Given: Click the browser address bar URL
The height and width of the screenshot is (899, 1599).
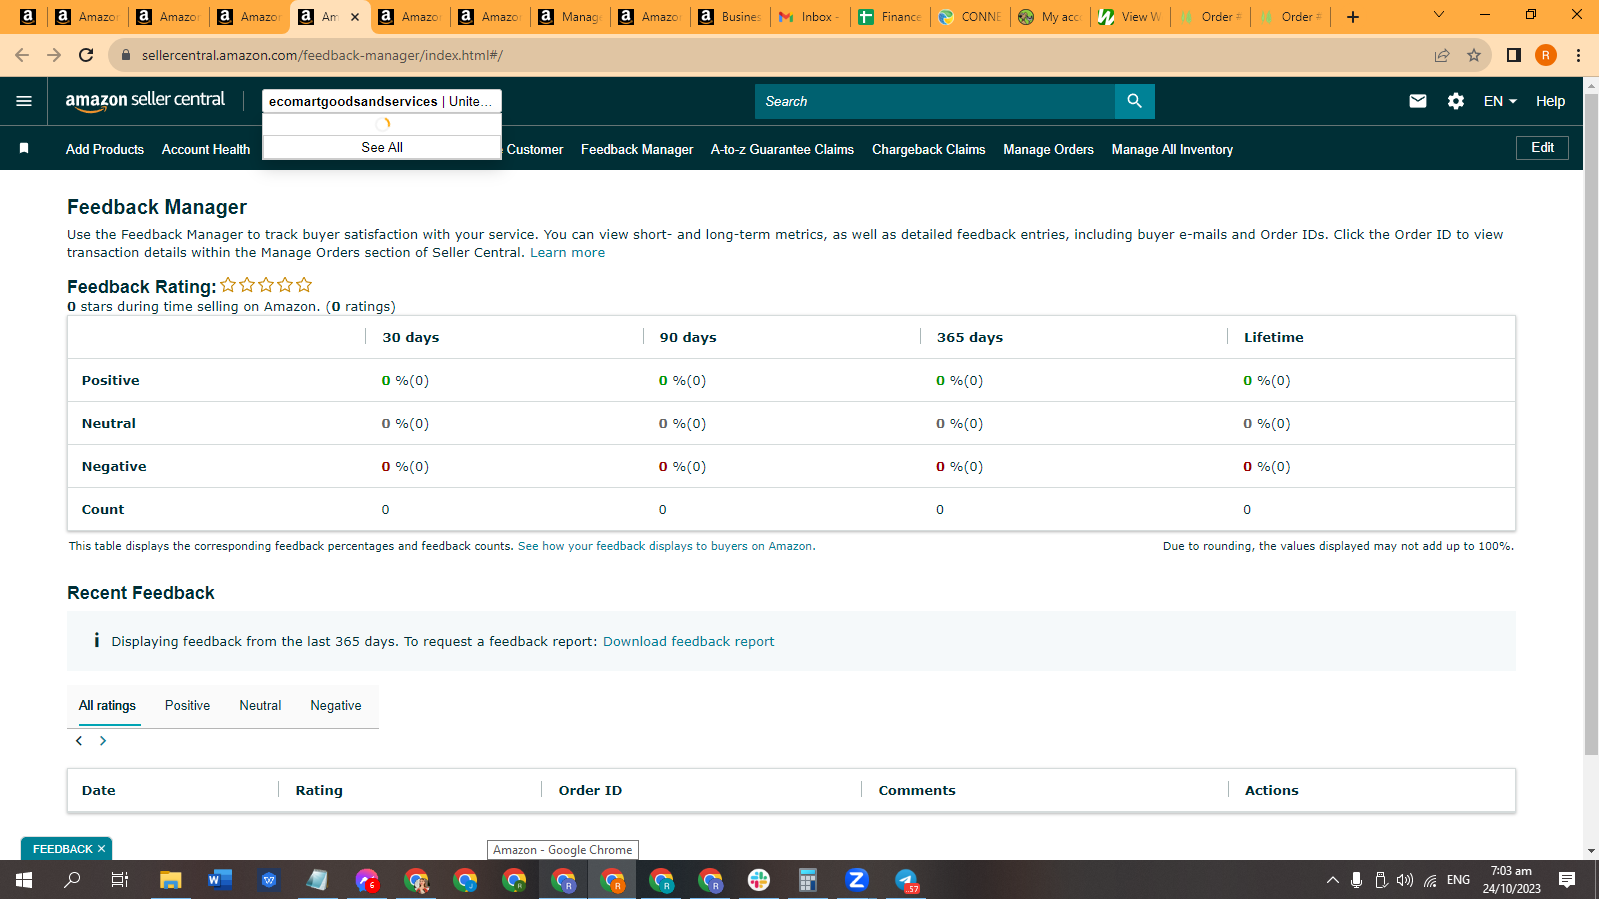Looking at the screenshot, I should [x=322, y=55].
